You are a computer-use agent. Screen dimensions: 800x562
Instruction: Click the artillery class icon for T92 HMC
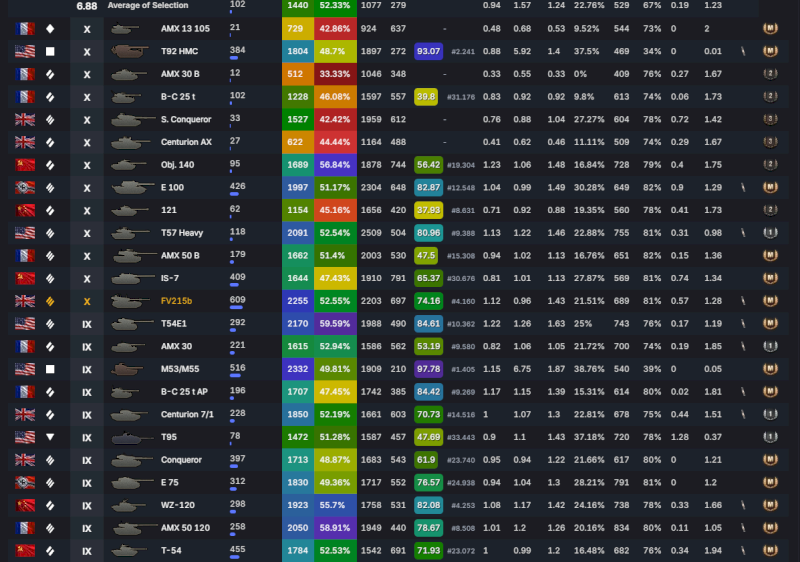pyautogui.click(x=50, y=52)
